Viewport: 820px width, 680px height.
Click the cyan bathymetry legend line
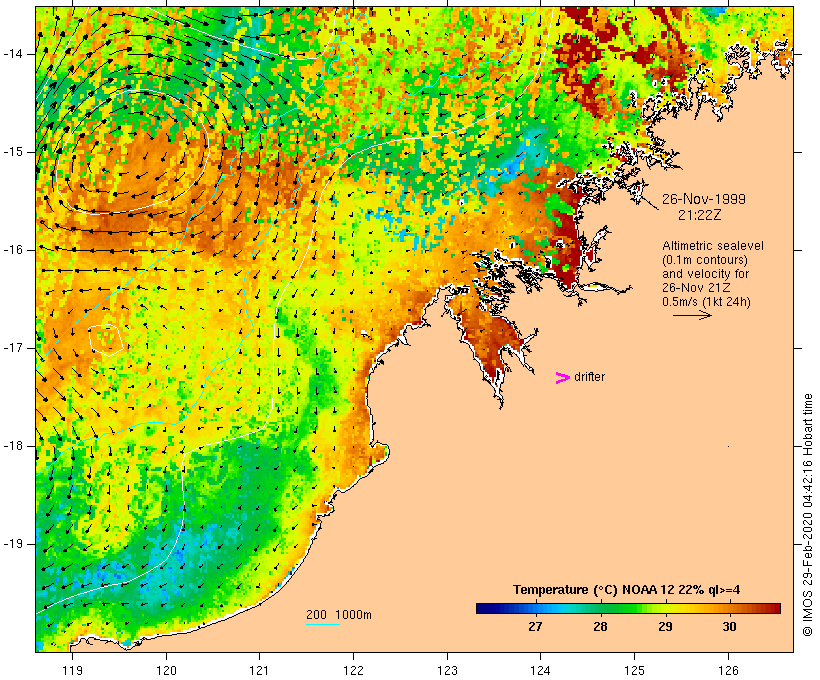(x=323, y=624)
